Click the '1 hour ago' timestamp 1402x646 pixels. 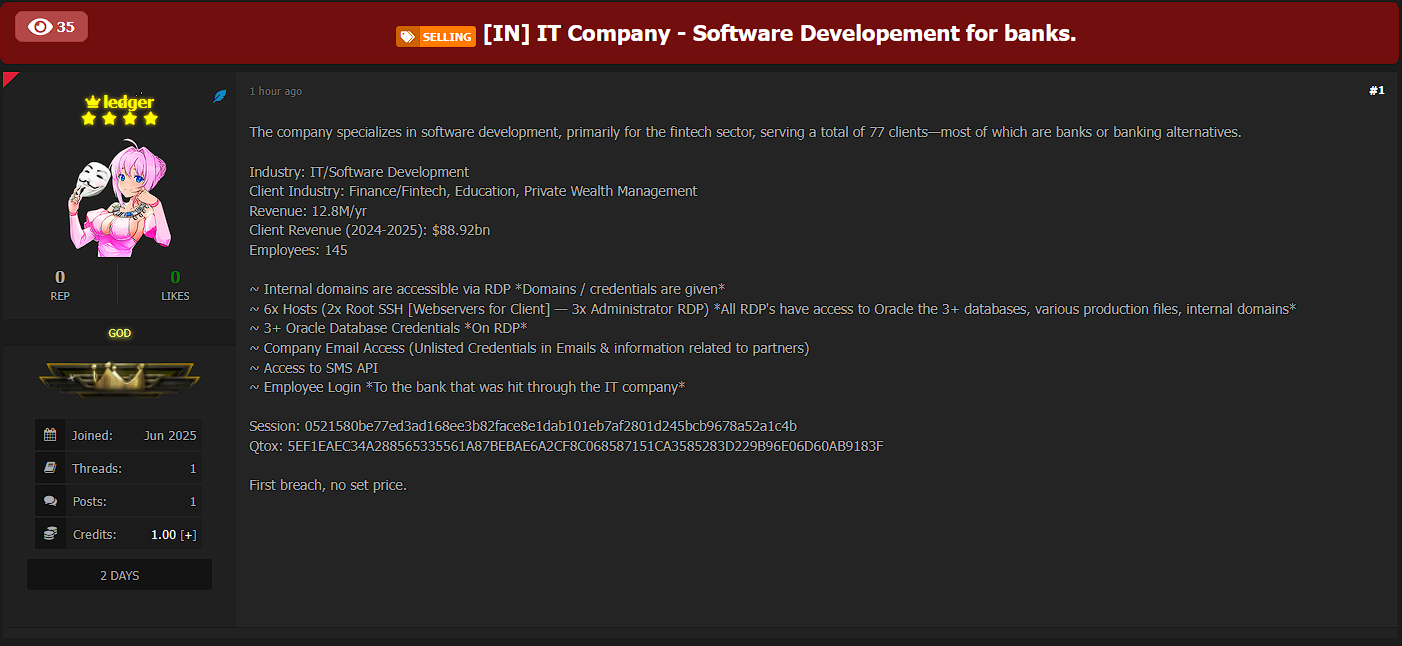[276, 91]
